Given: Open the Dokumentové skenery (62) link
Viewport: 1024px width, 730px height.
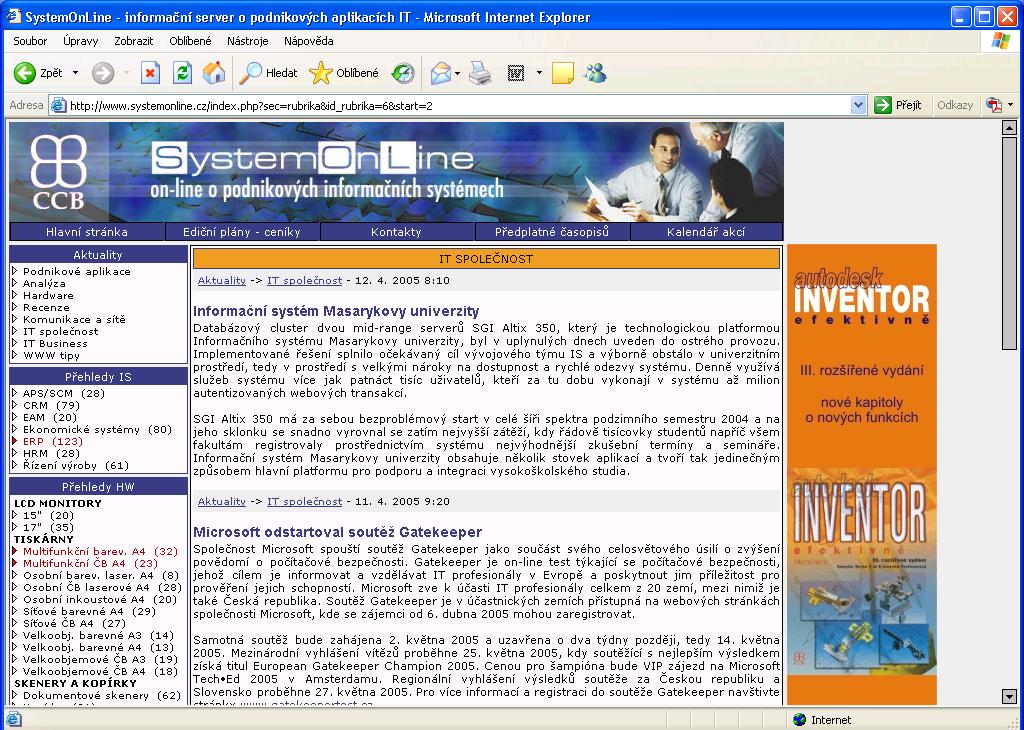Looking at the screenshot, I should pos(102,695).
